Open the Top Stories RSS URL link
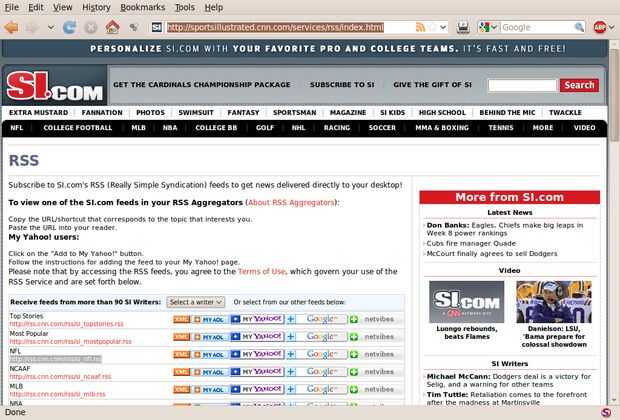Viewport: 620px width, 420px height. [x=66, y=324]
